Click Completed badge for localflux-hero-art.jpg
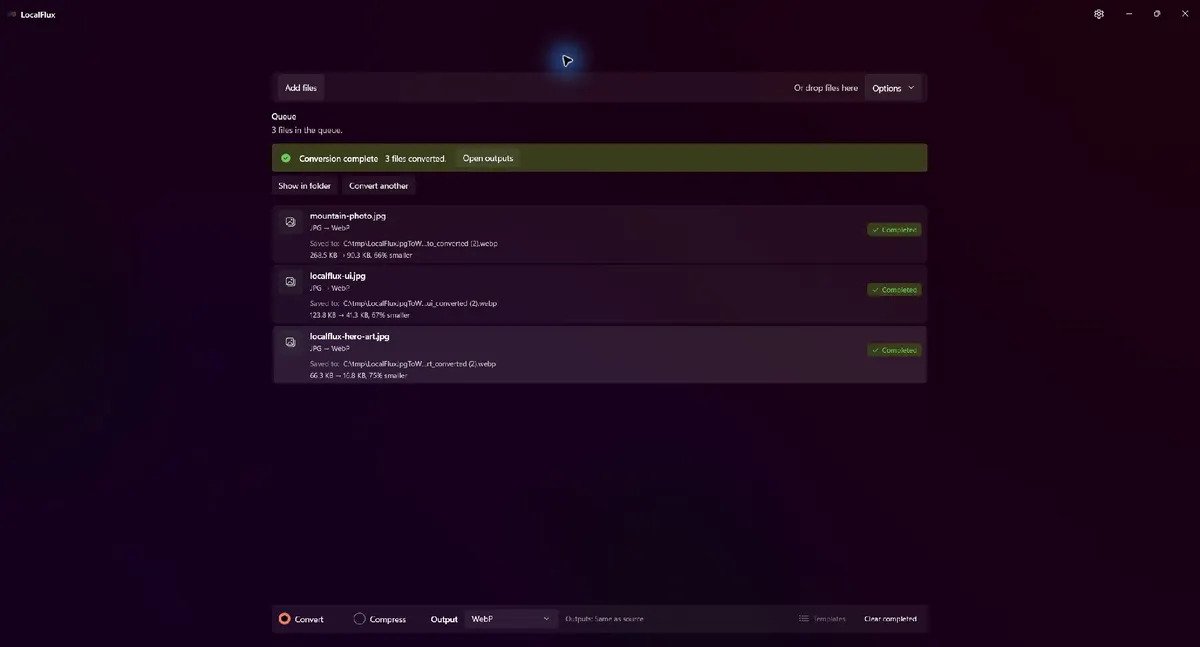The width and height of the screenshot is (1200, 647). (894, 350)
